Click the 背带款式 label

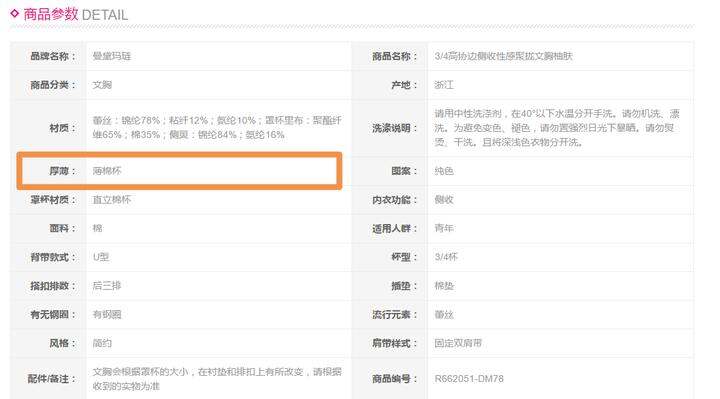pyautogui.click(x=53, y=257)
